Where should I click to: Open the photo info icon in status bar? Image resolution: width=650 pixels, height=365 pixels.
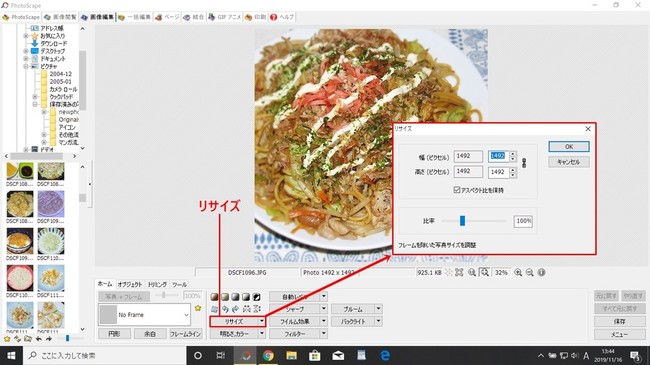point(541,273)
